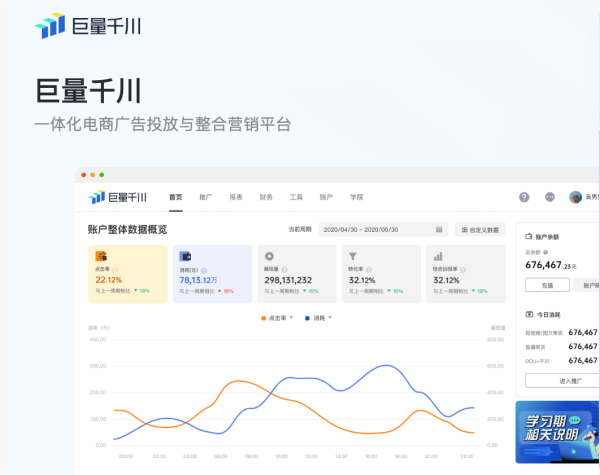Click the 78,13.12万 spend value
The height and width of the screenshot is (475, 600).
[x=198, y=280]
